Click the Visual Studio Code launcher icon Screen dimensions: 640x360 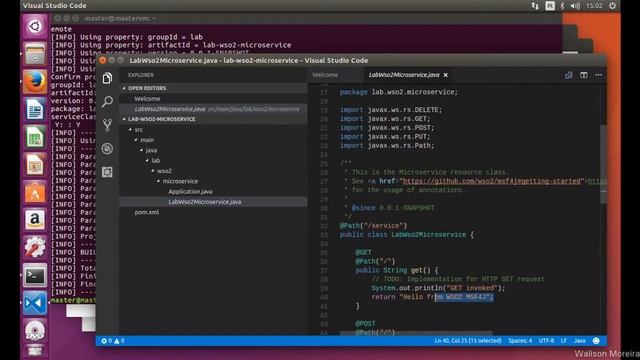click(x=35, y=303)
